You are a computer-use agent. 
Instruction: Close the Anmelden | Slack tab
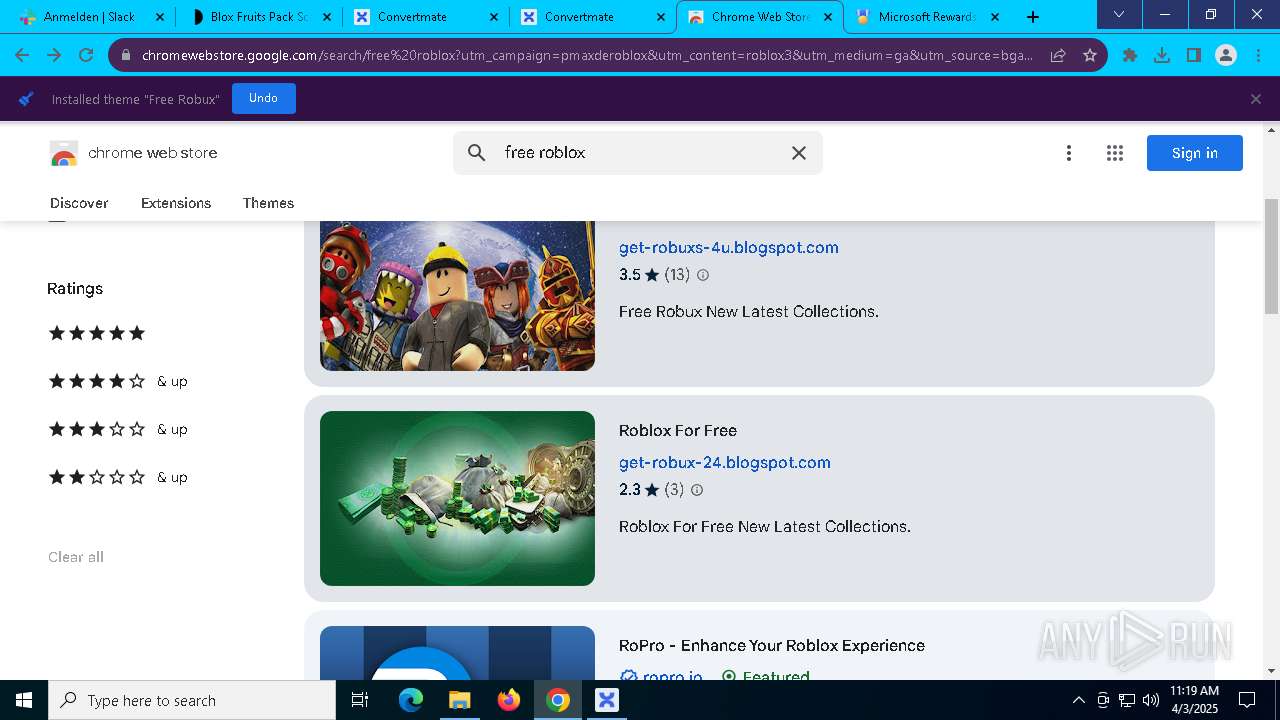click(x=159, y=17)
